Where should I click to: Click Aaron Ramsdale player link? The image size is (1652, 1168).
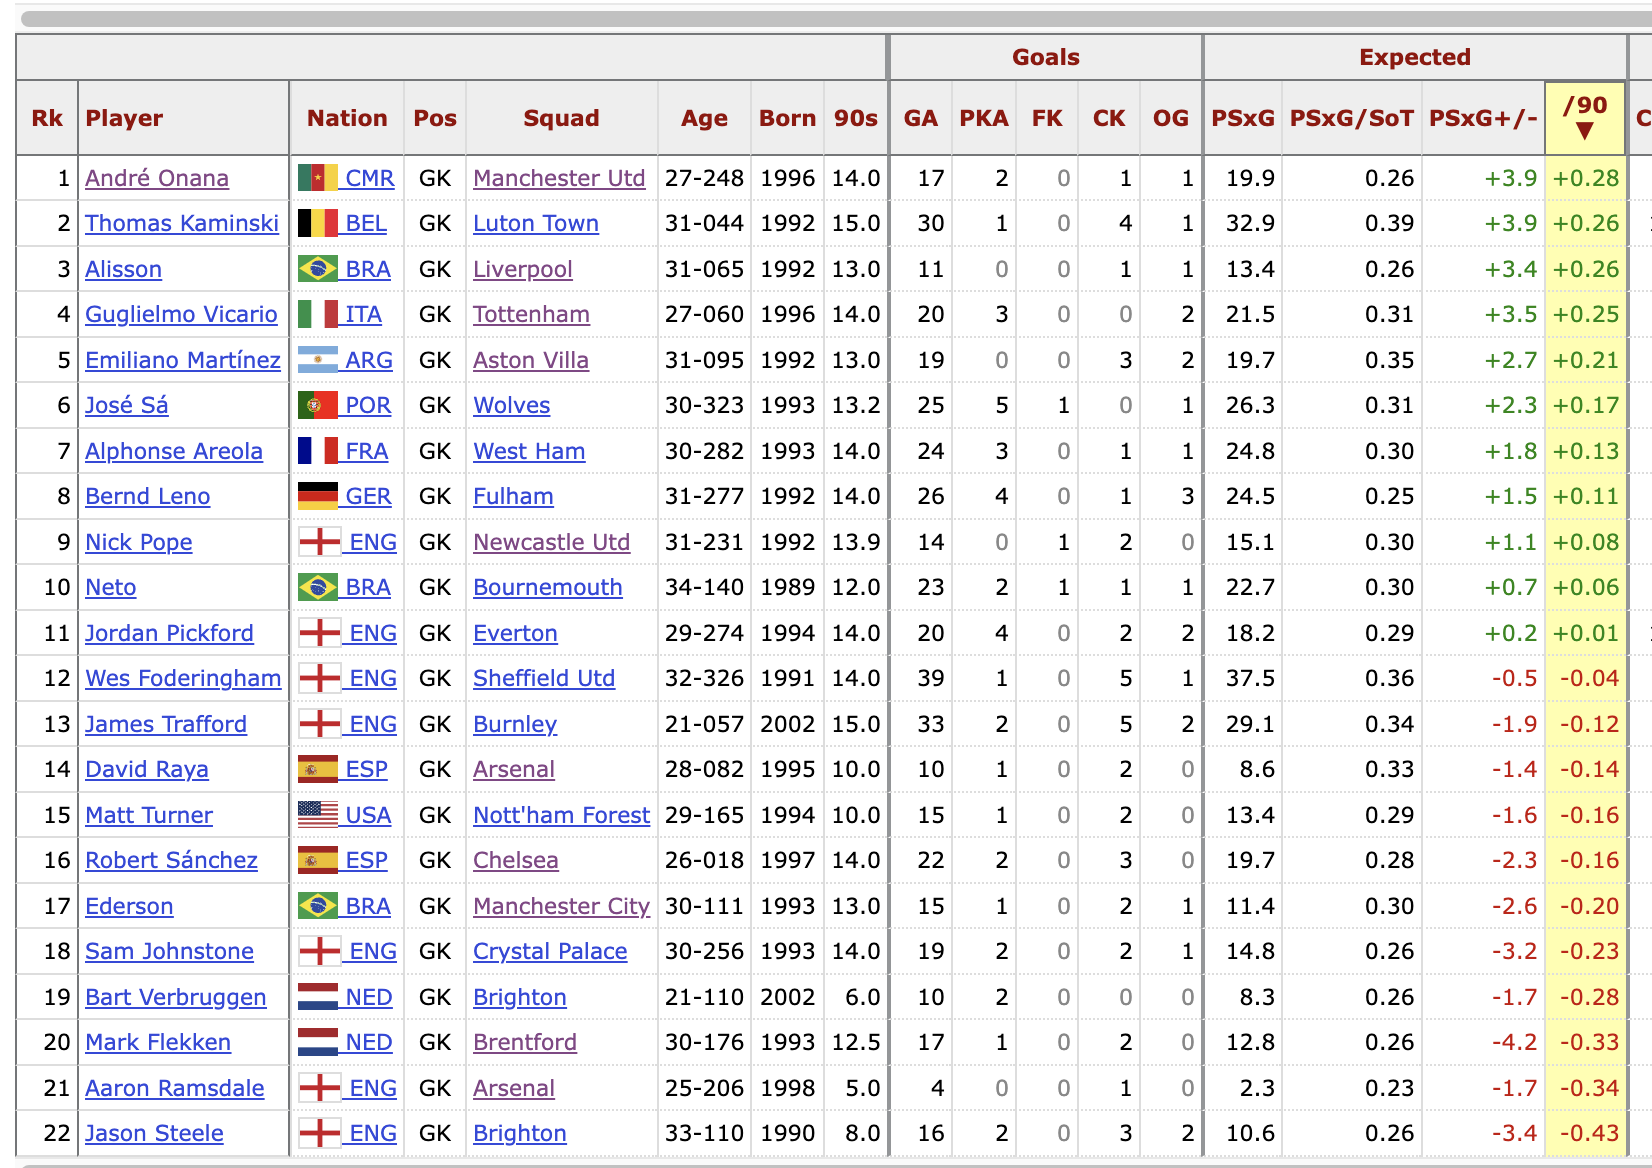pyautogui.click(x=175, y=1088)
